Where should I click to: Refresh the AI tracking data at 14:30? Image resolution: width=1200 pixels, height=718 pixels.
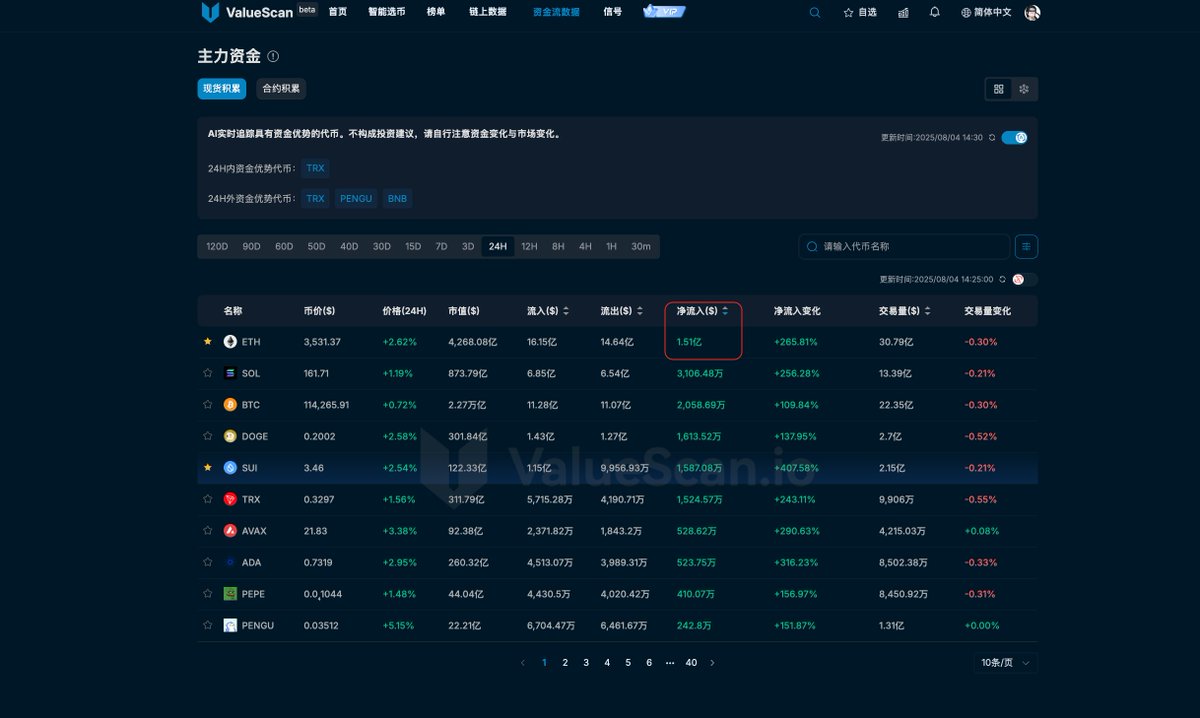[x=991, y=138]
